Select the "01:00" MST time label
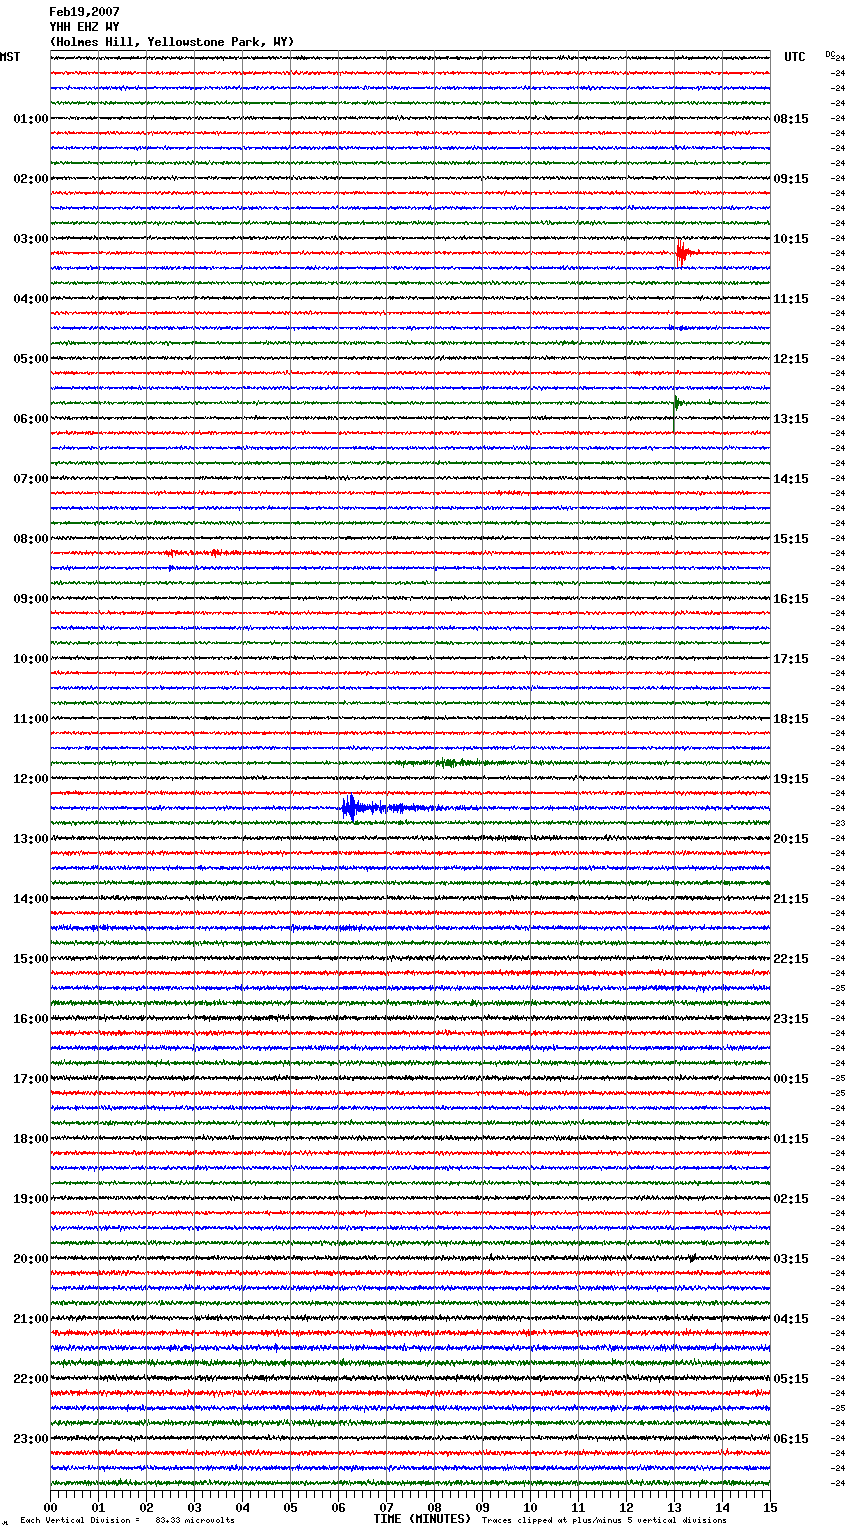850x1534 pixels. (x=31, y=119)
